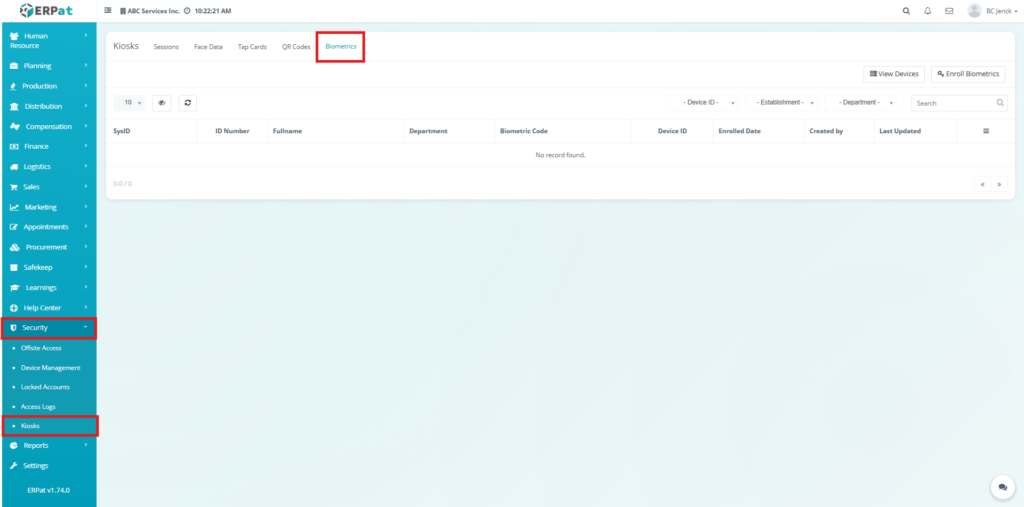This screenshot has width=1024, height=507.
Task: Click the View Devices button
Action: [893, 74]
